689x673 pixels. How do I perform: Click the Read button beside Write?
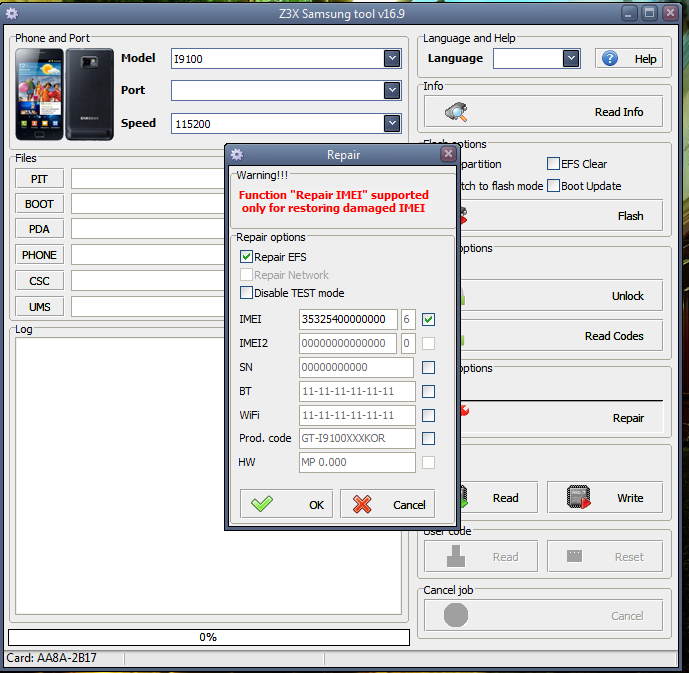[500, 498]
